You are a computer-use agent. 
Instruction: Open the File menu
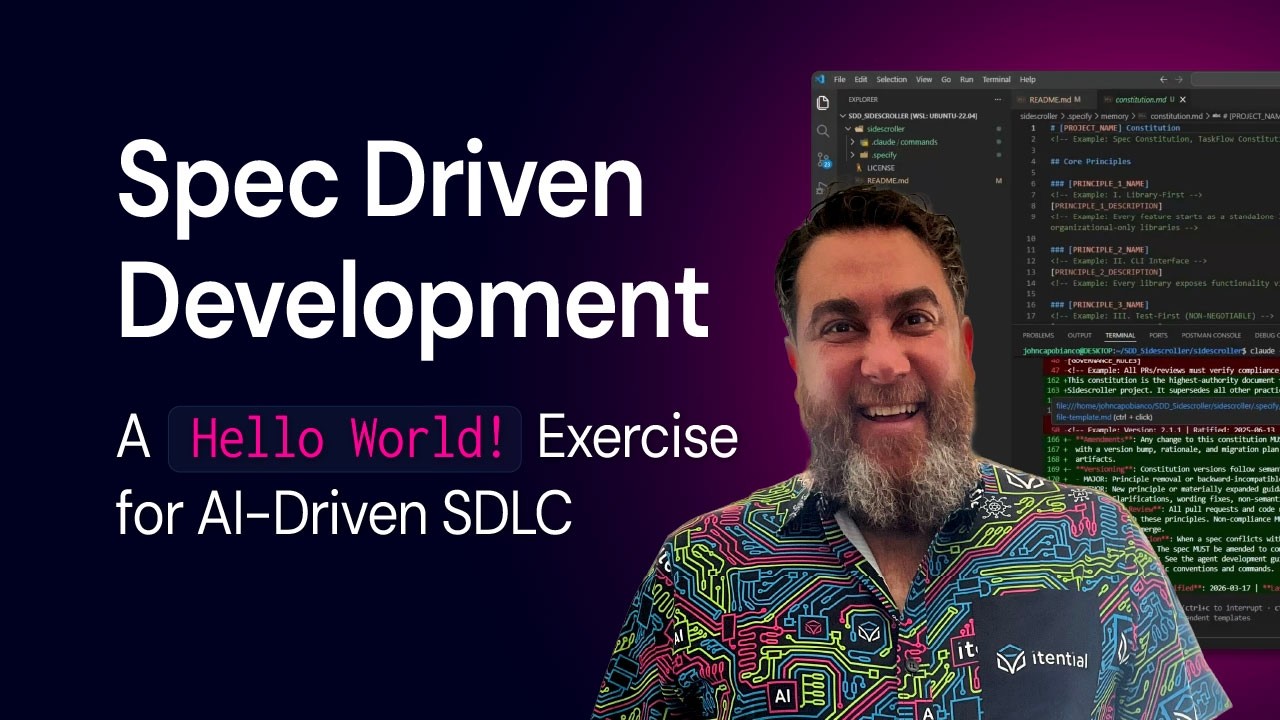tap(840, 79)
